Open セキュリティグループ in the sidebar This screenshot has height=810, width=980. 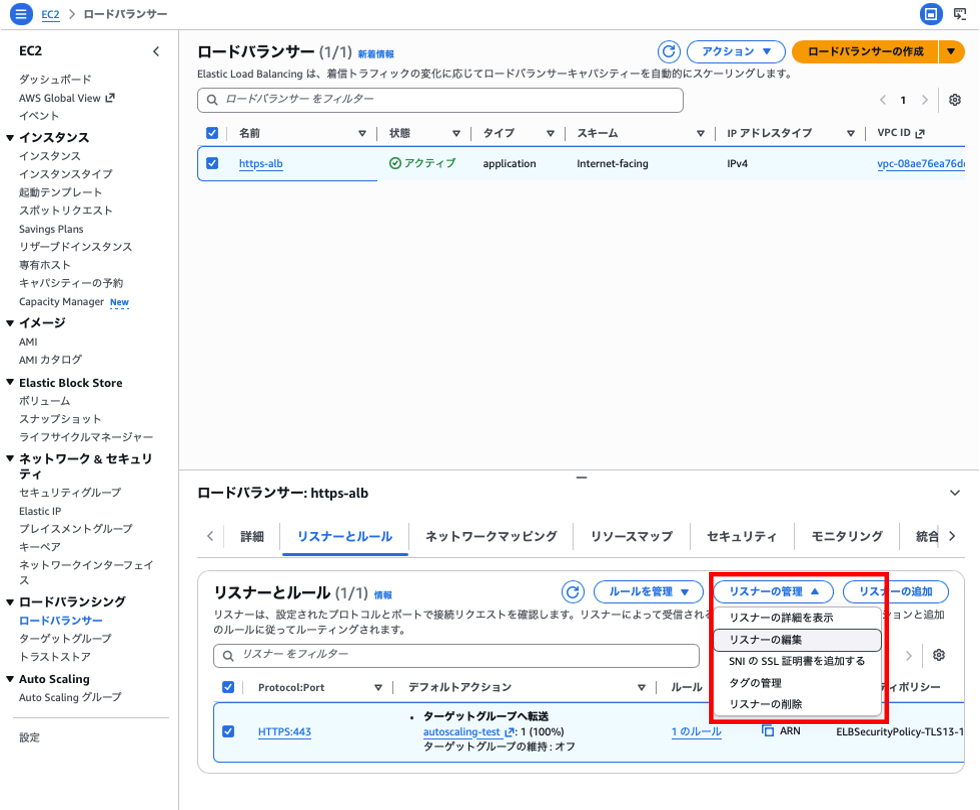pos(70,492)
